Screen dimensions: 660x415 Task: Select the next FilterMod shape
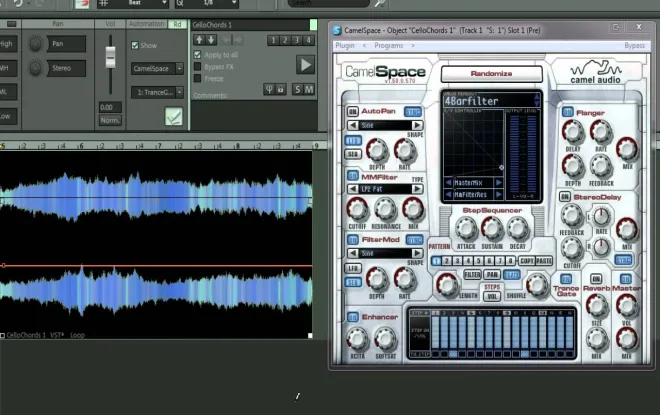[x=417, y=253]
